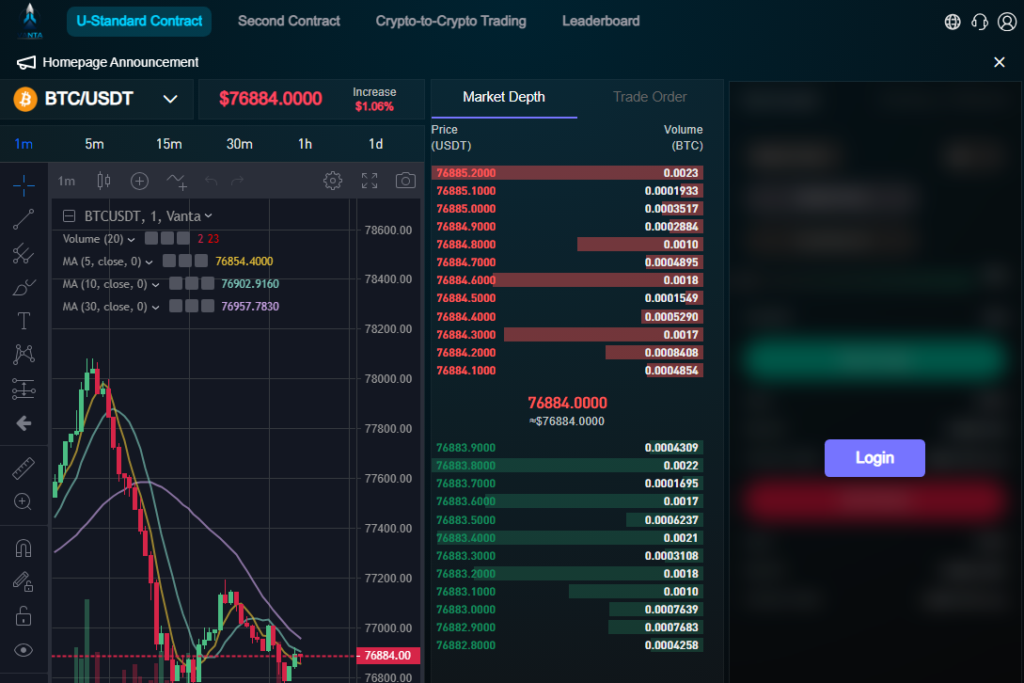The image size is (1024, 683).
Task: Select the XABCD pattern tool
Action: click(x=24, y=355)
